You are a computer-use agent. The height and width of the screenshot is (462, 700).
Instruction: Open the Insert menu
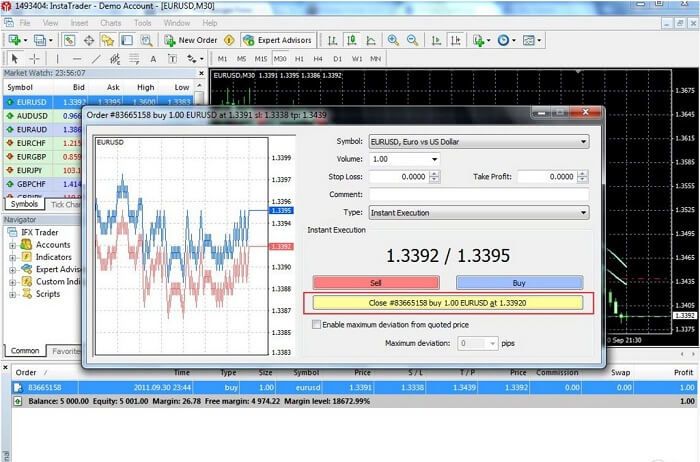click(79, 23)
